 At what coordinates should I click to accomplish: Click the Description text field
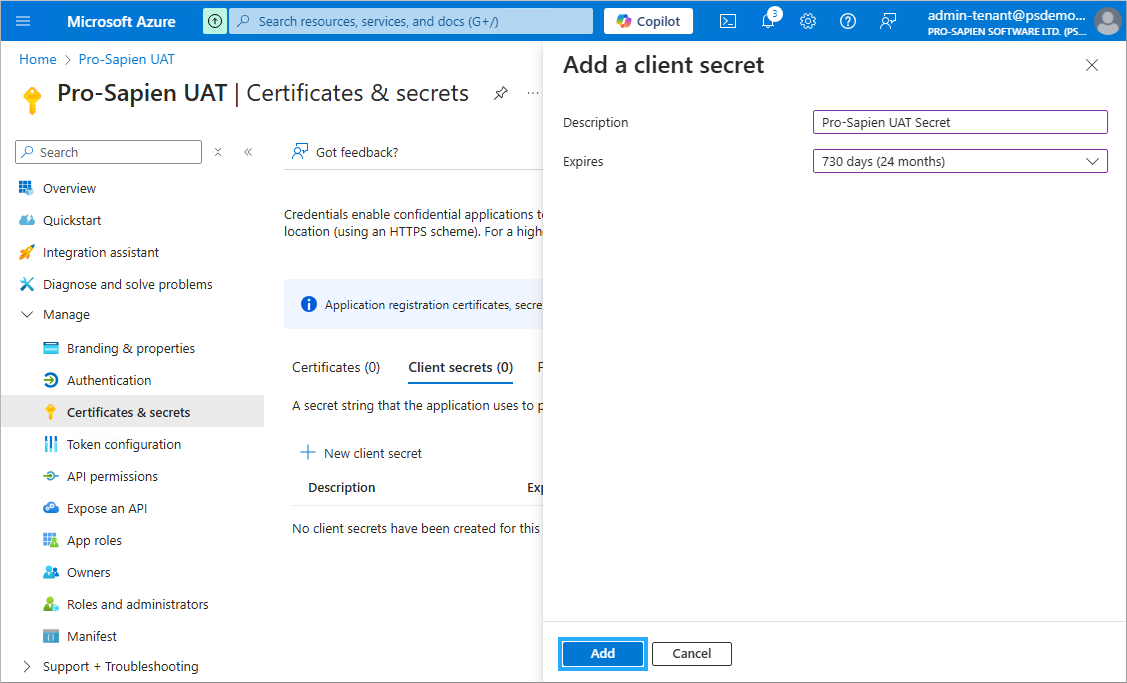(960, 122)
